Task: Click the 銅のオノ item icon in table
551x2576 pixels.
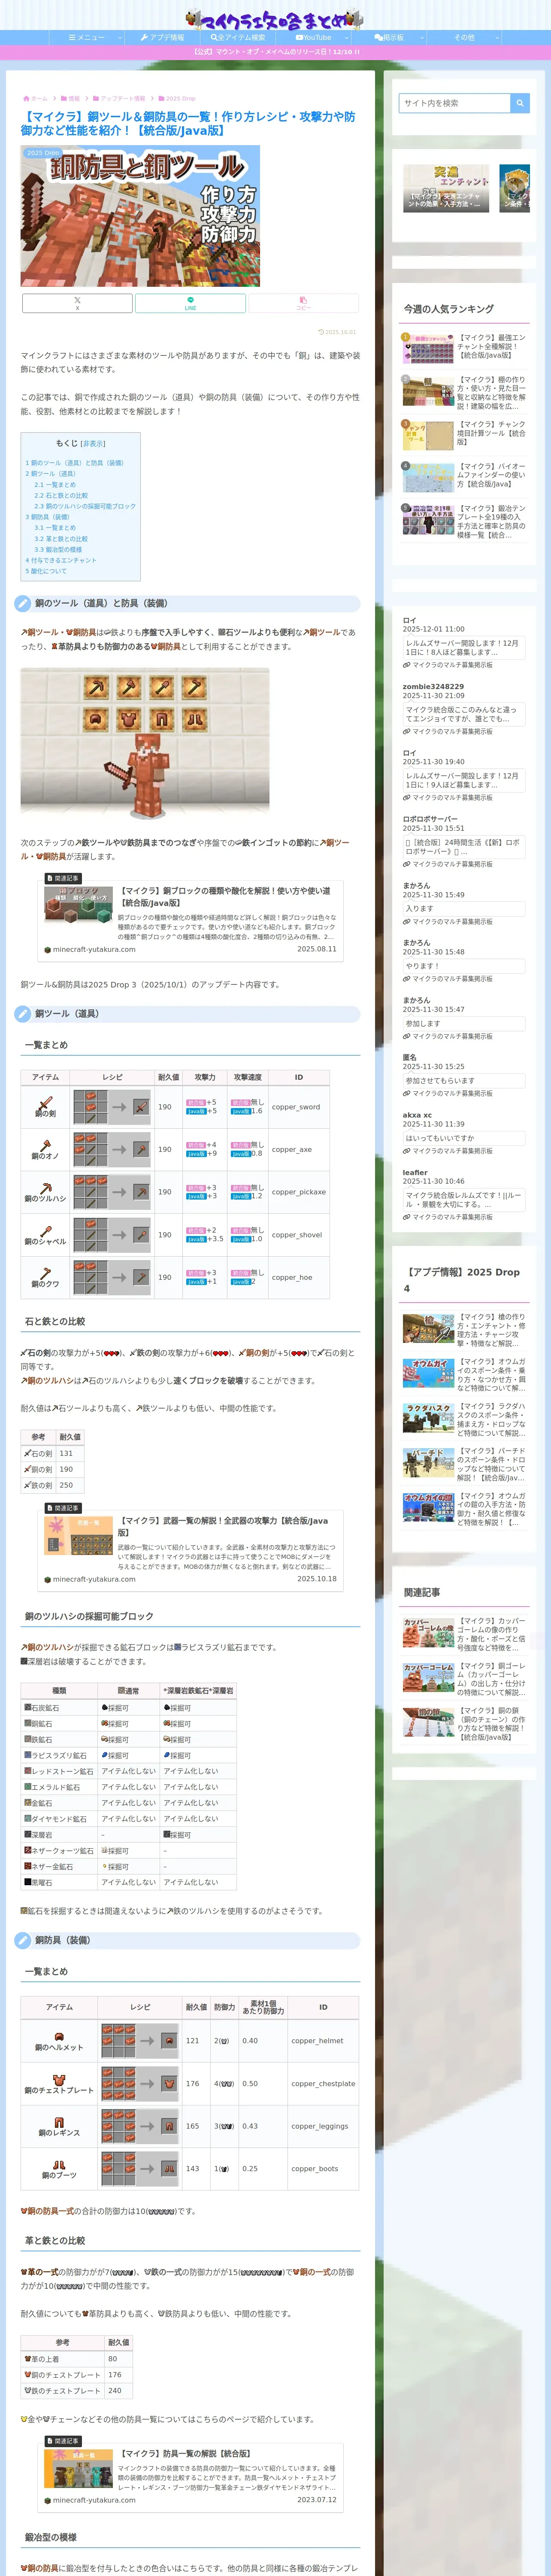Action: pos(45,1145)
